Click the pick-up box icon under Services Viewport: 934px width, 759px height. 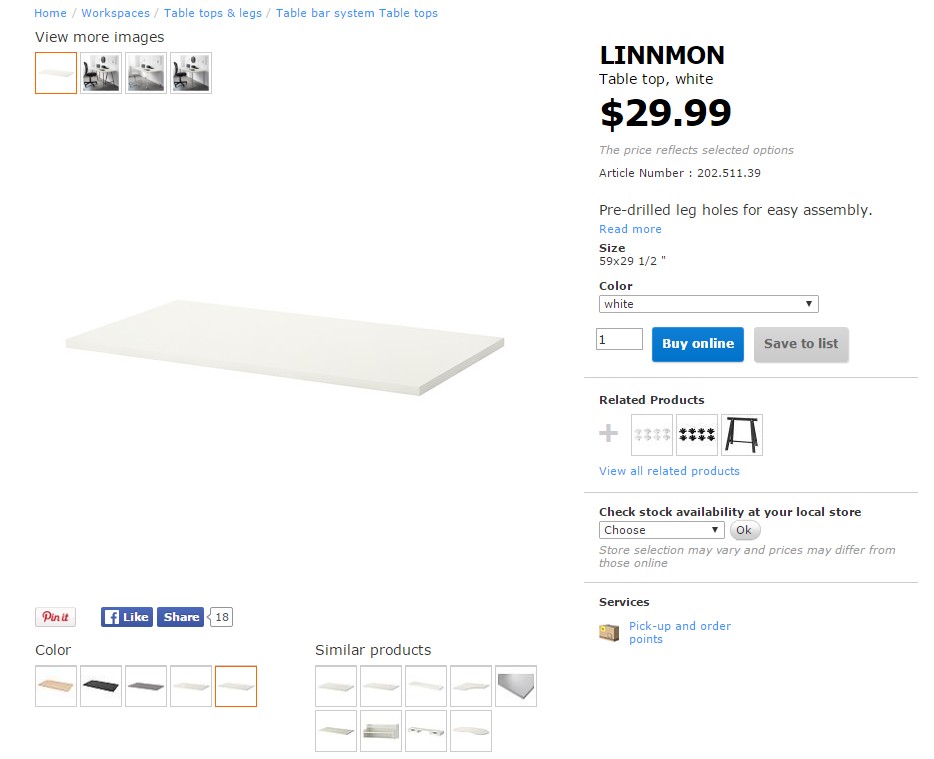[x=609, y=633]
